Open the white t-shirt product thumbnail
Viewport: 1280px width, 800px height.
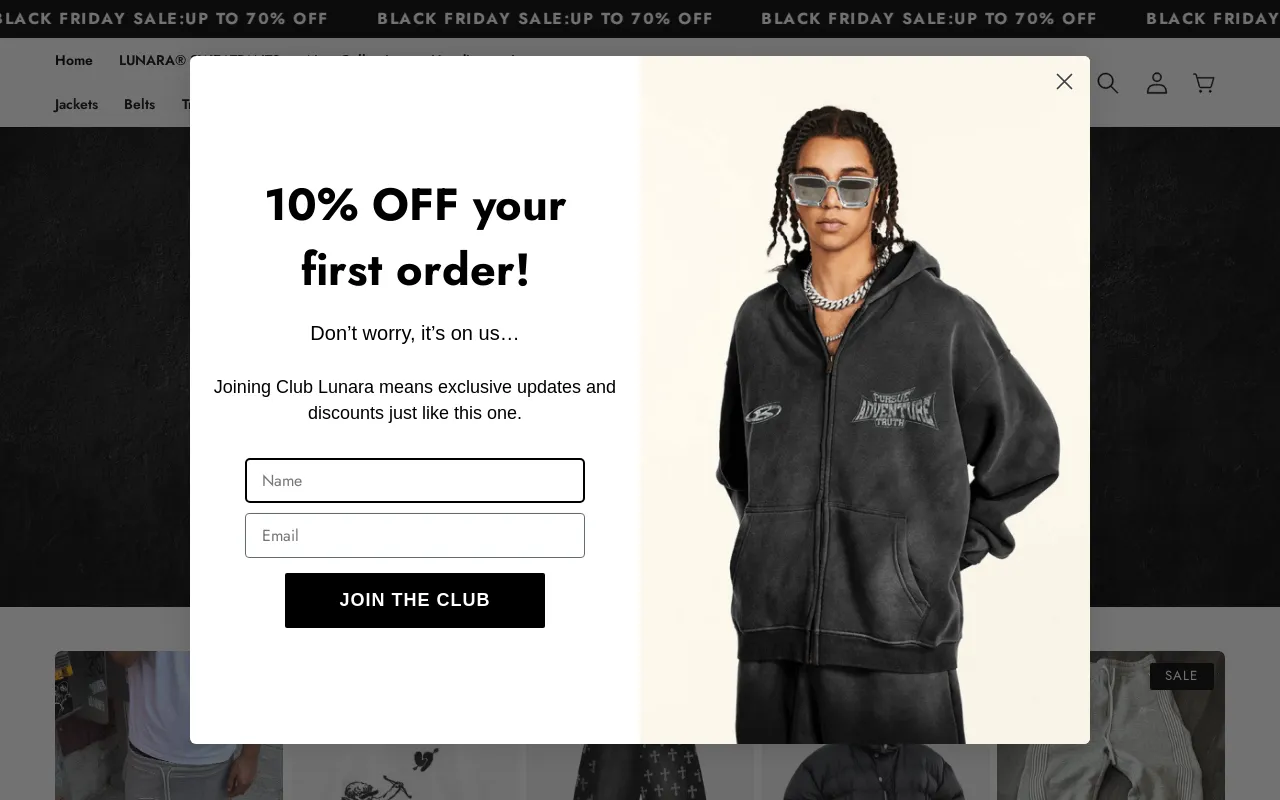pos(169,725)
